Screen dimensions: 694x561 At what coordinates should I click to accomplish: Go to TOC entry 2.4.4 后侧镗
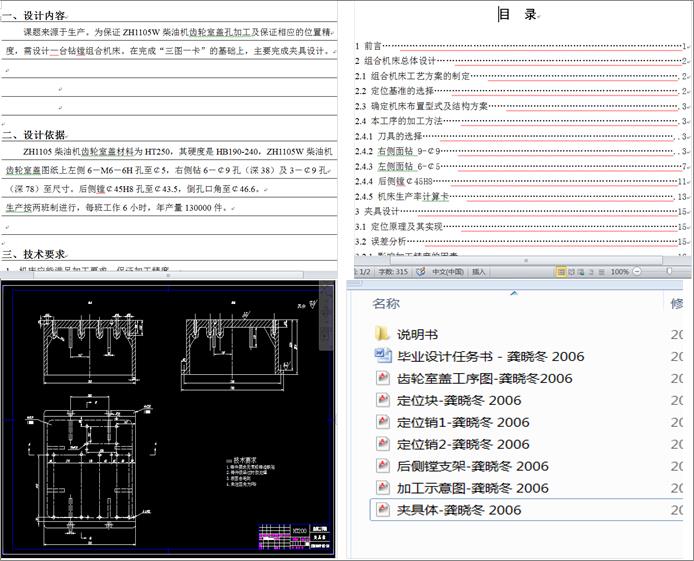pos(520,181)
